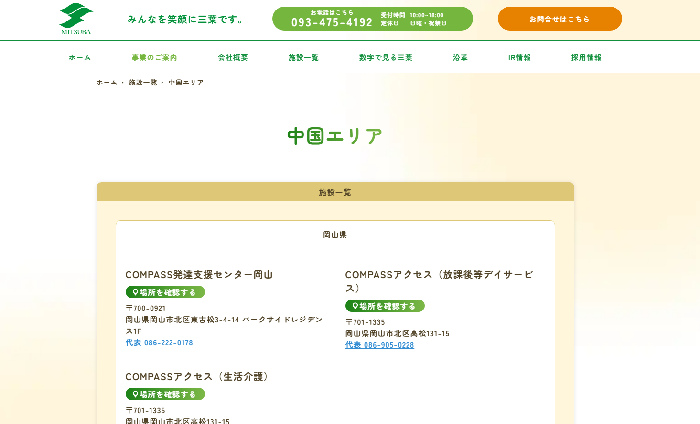
Task: Click the 岡山県 prefecture label
Action: coord(335,235)
